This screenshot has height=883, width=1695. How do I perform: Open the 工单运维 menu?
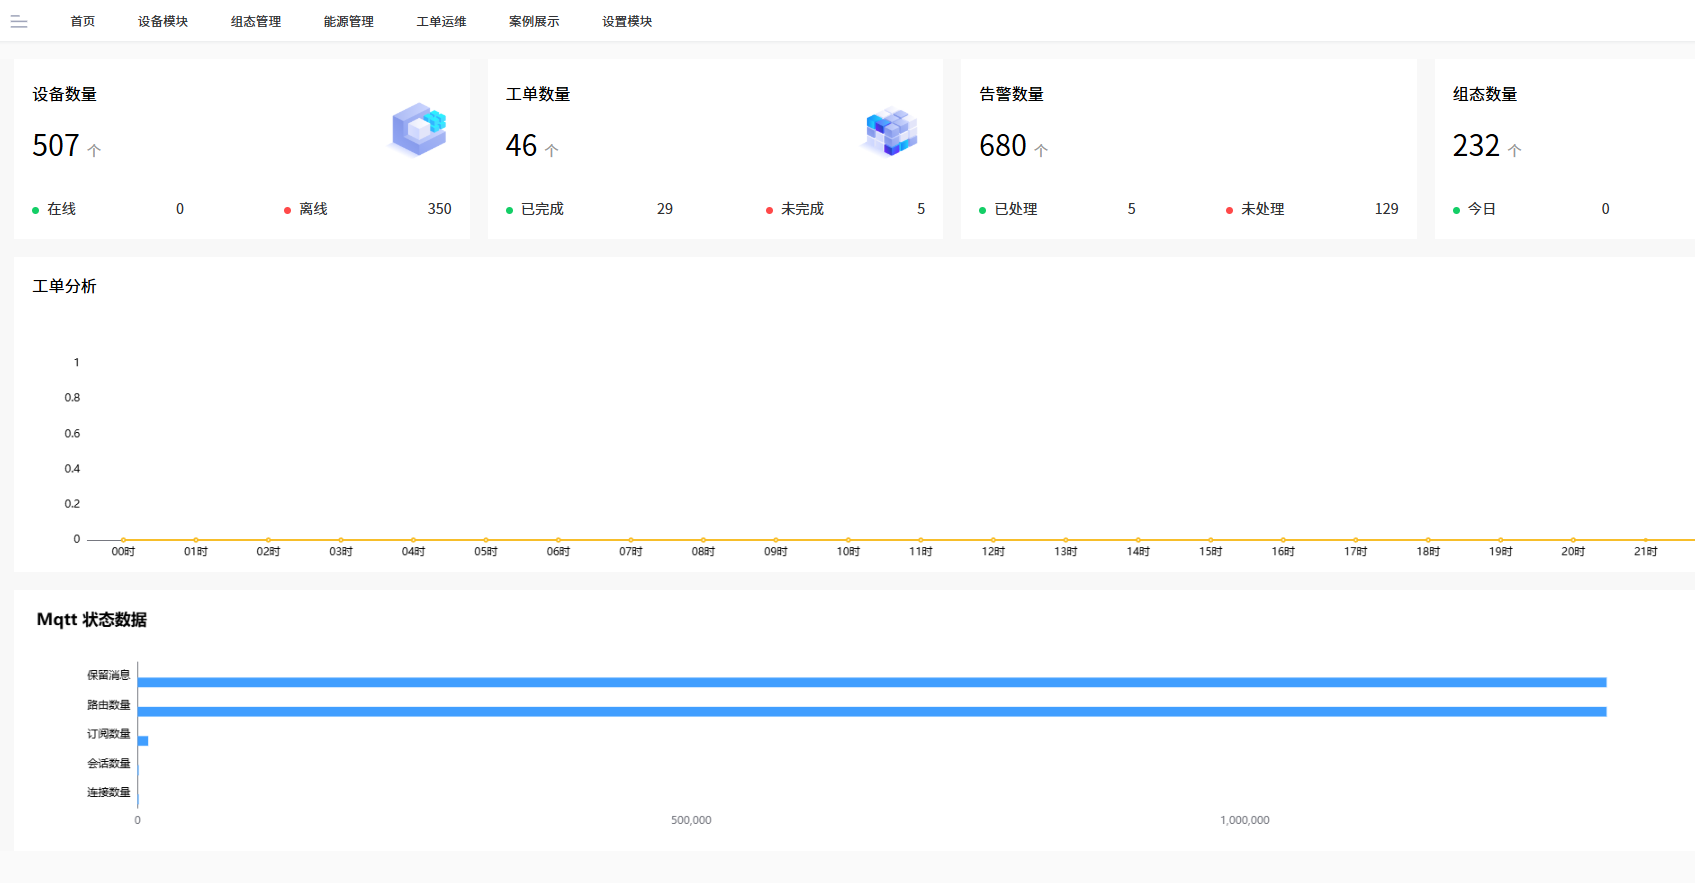click(x=441, y=22)
